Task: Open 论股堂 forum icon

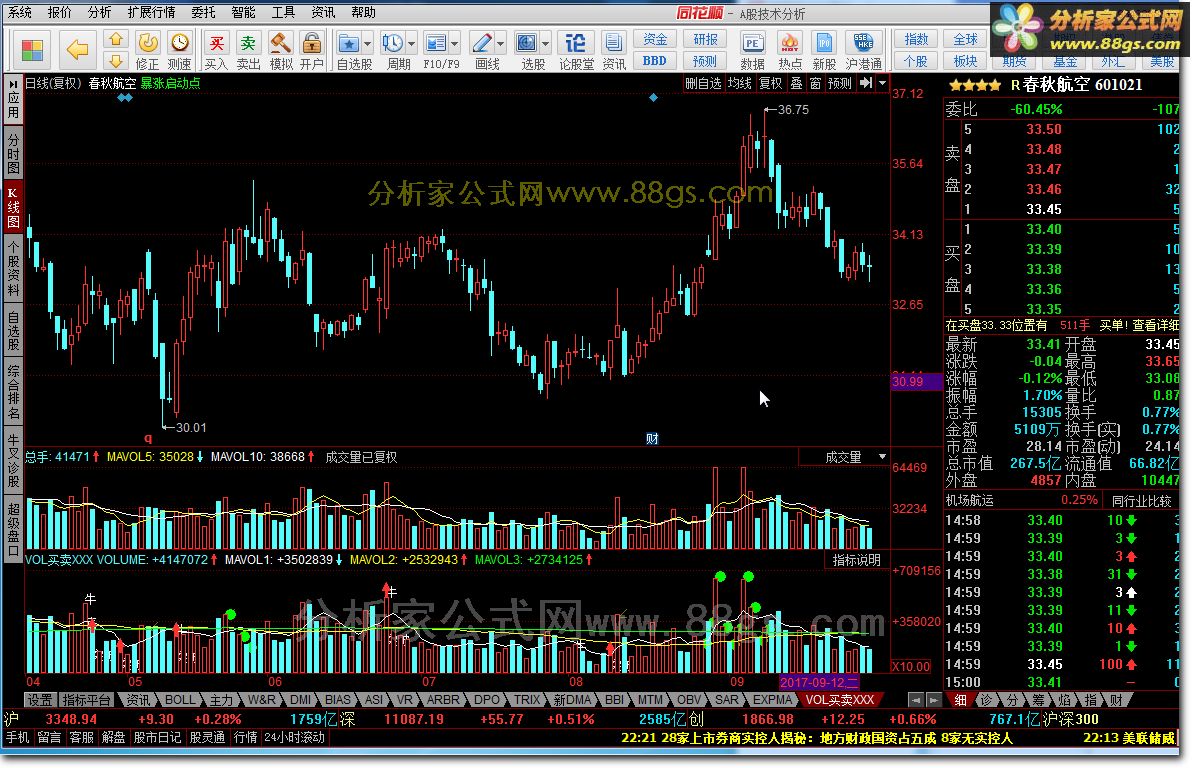Action: (576, 50)
